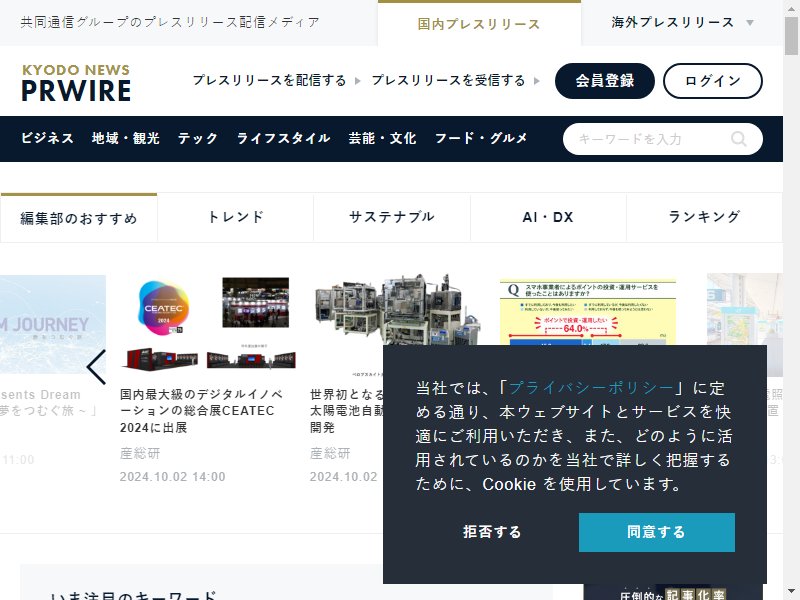Open the Dream Journey article thumbnail
This screenshot has height=600, width=800.
(x=53, y=324)
